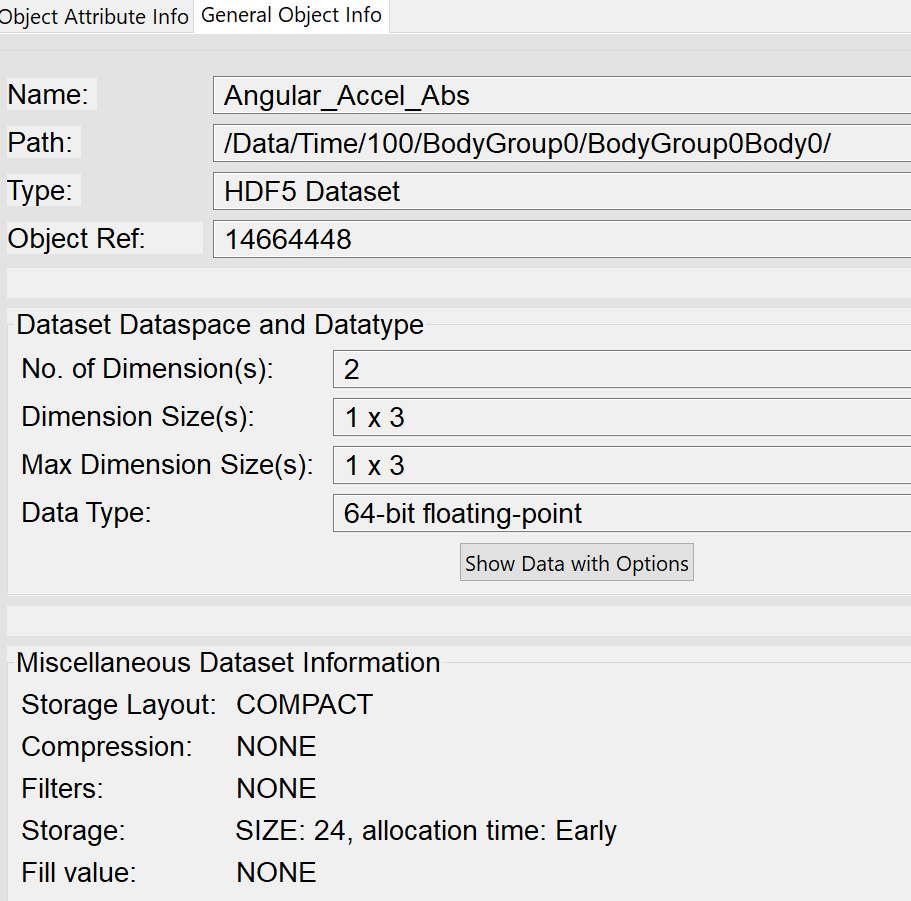Click the No. of Dimension(s) value field
Image resolution: width=911 pixels, height=901 pixels.
click(622, 369)
